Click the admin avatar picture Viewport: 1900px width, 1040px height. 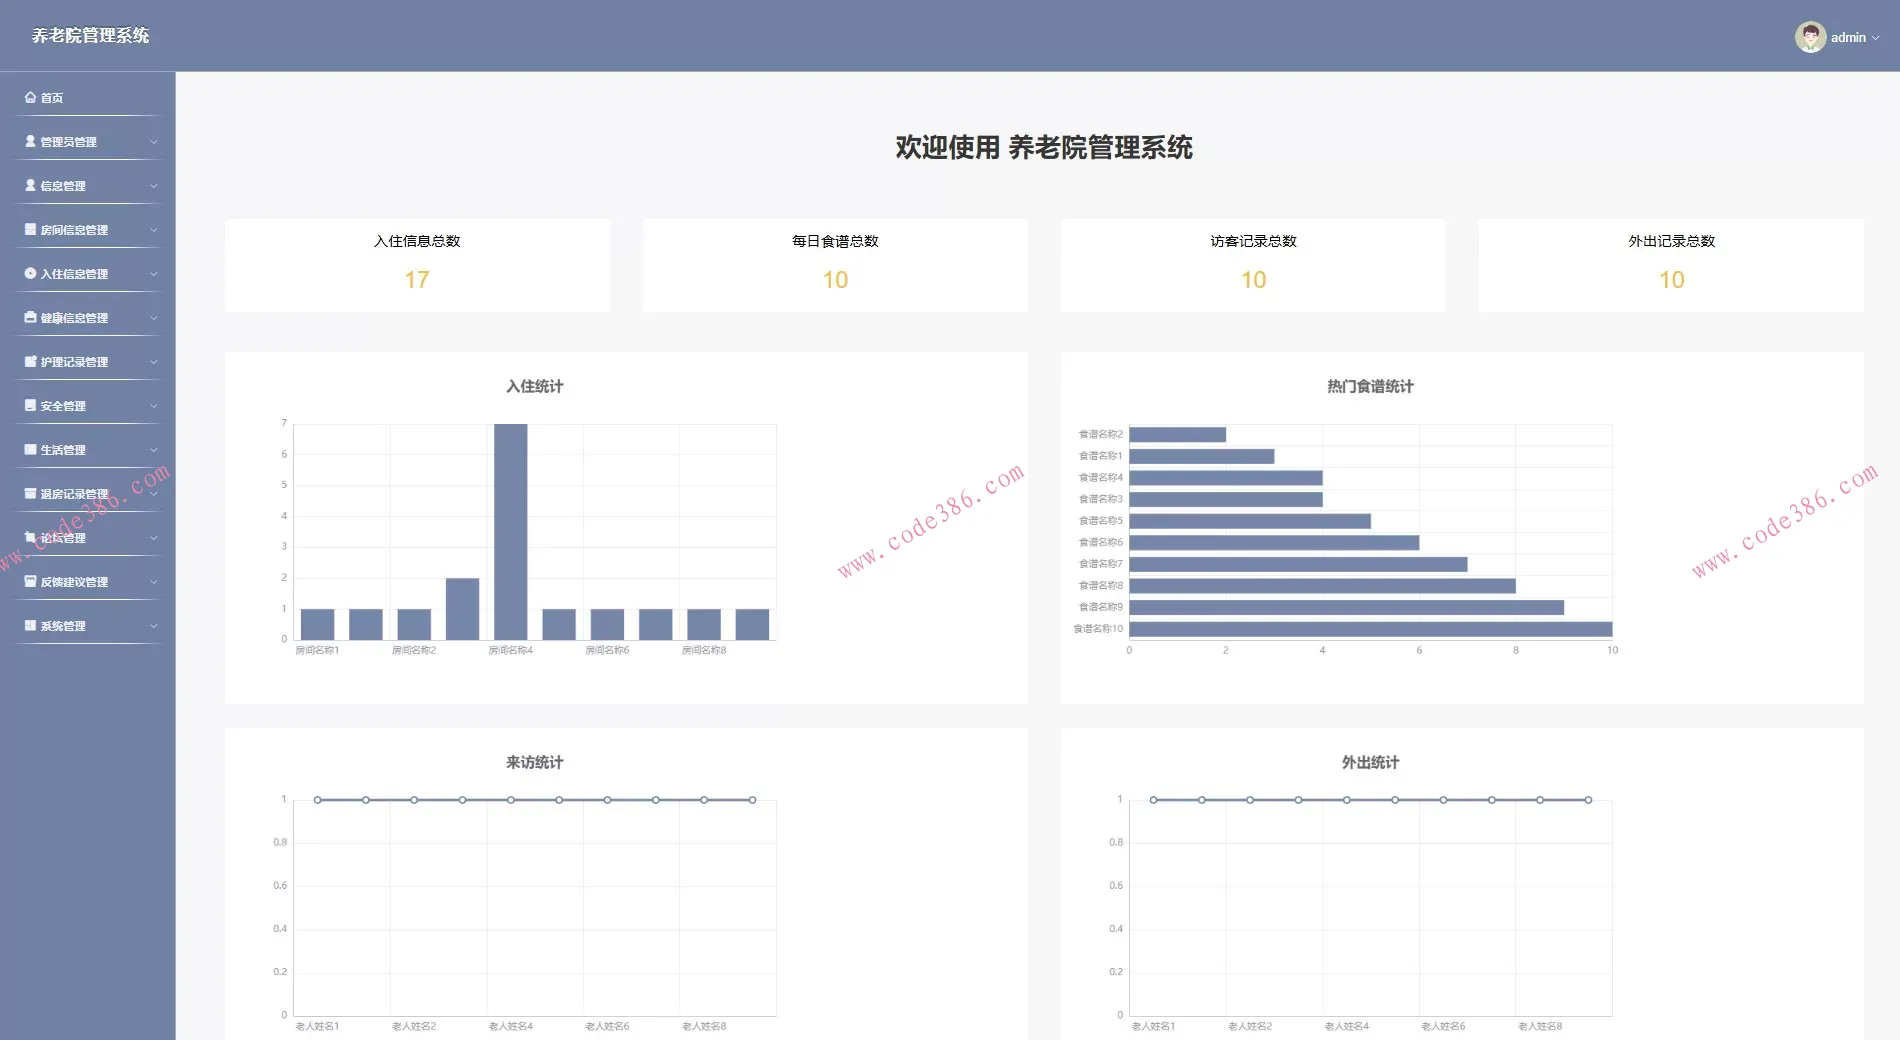(x=1809, y=37)
